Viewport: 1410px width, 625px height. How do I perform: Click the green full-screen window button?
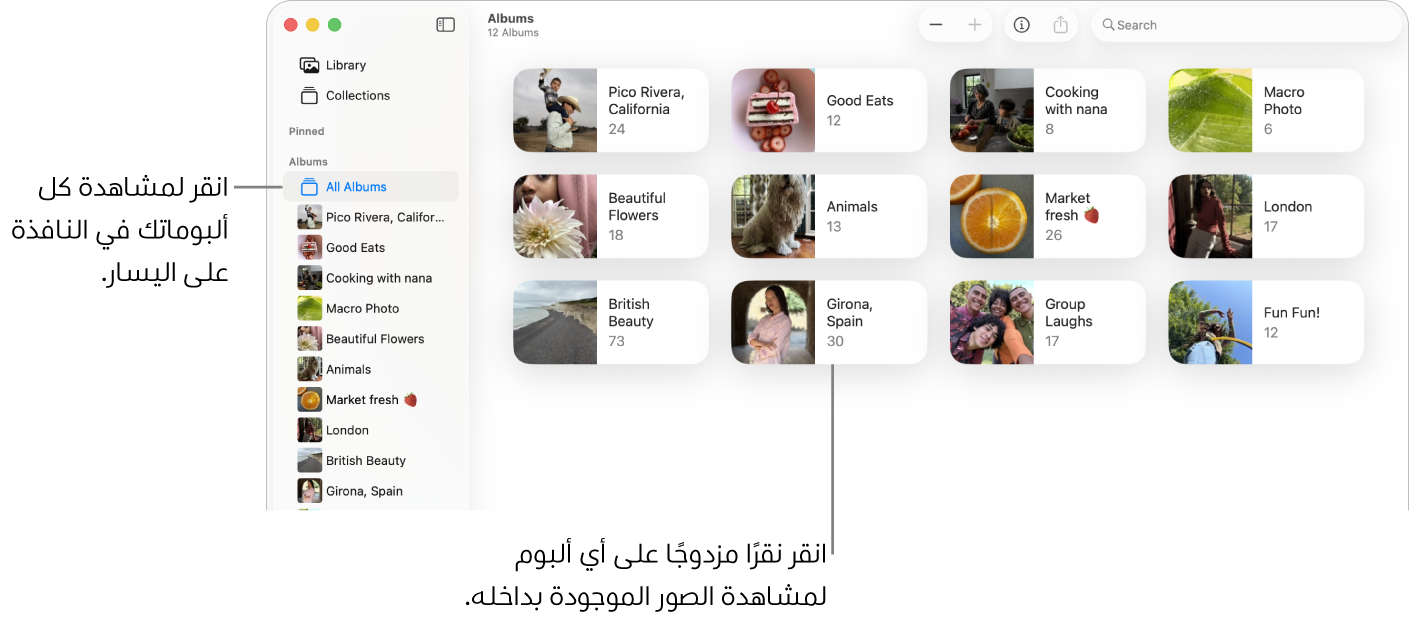335,25
